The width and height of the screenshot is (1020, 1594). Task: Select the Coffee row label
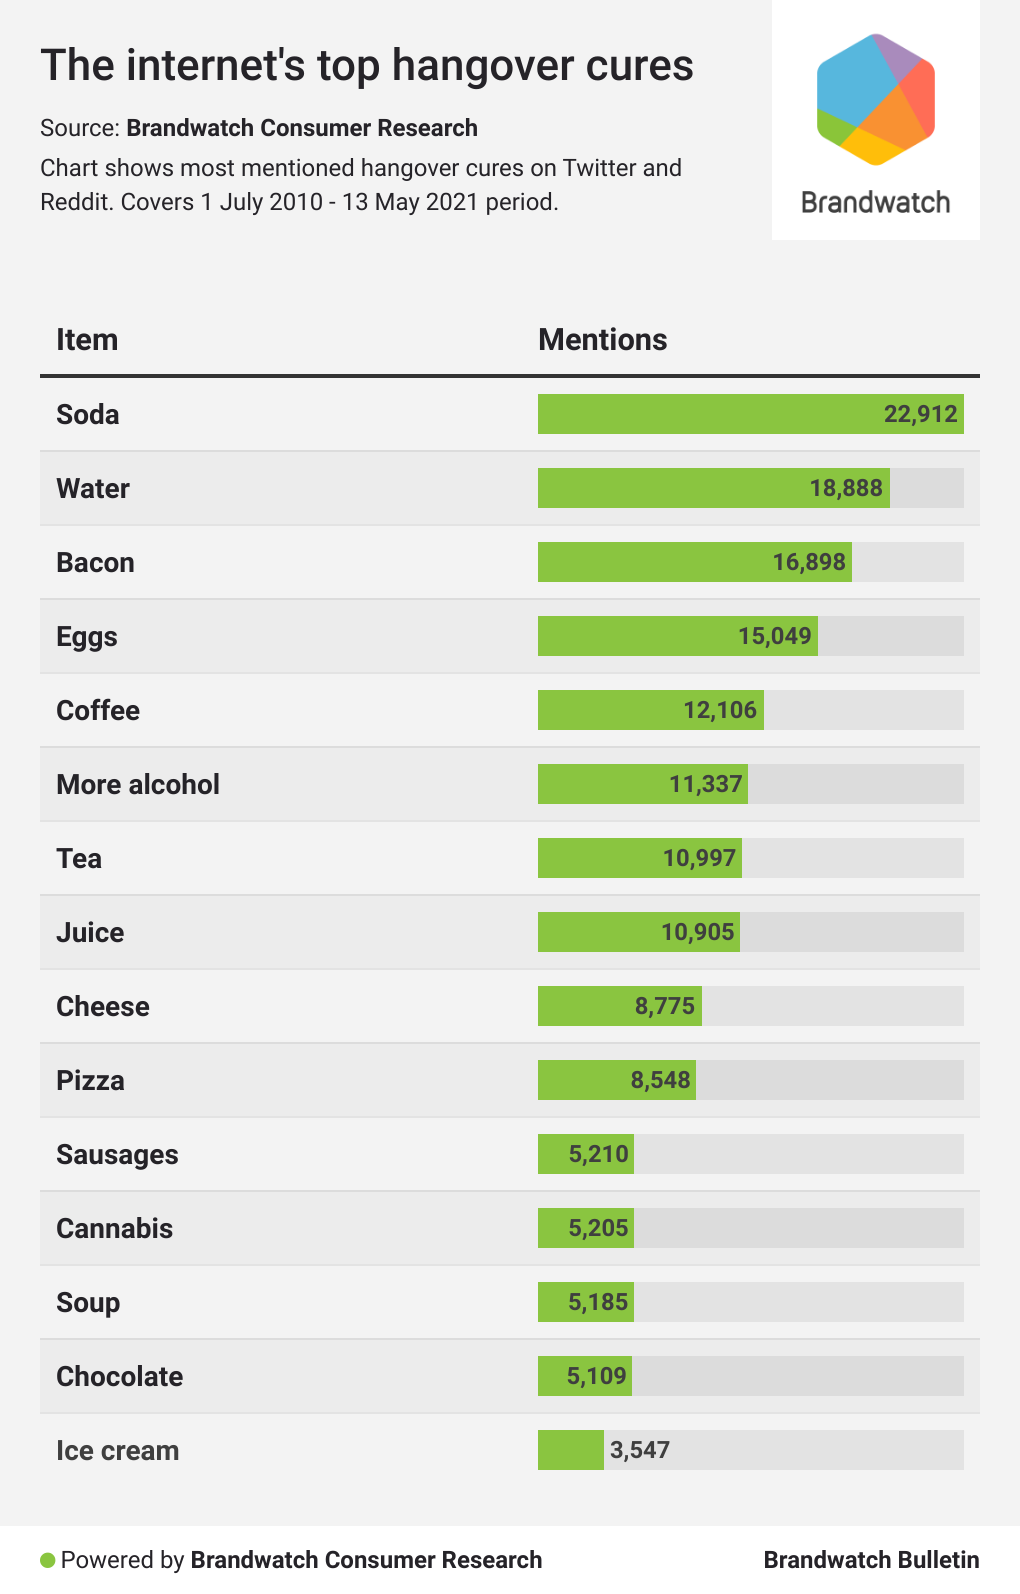coord(98,710)
